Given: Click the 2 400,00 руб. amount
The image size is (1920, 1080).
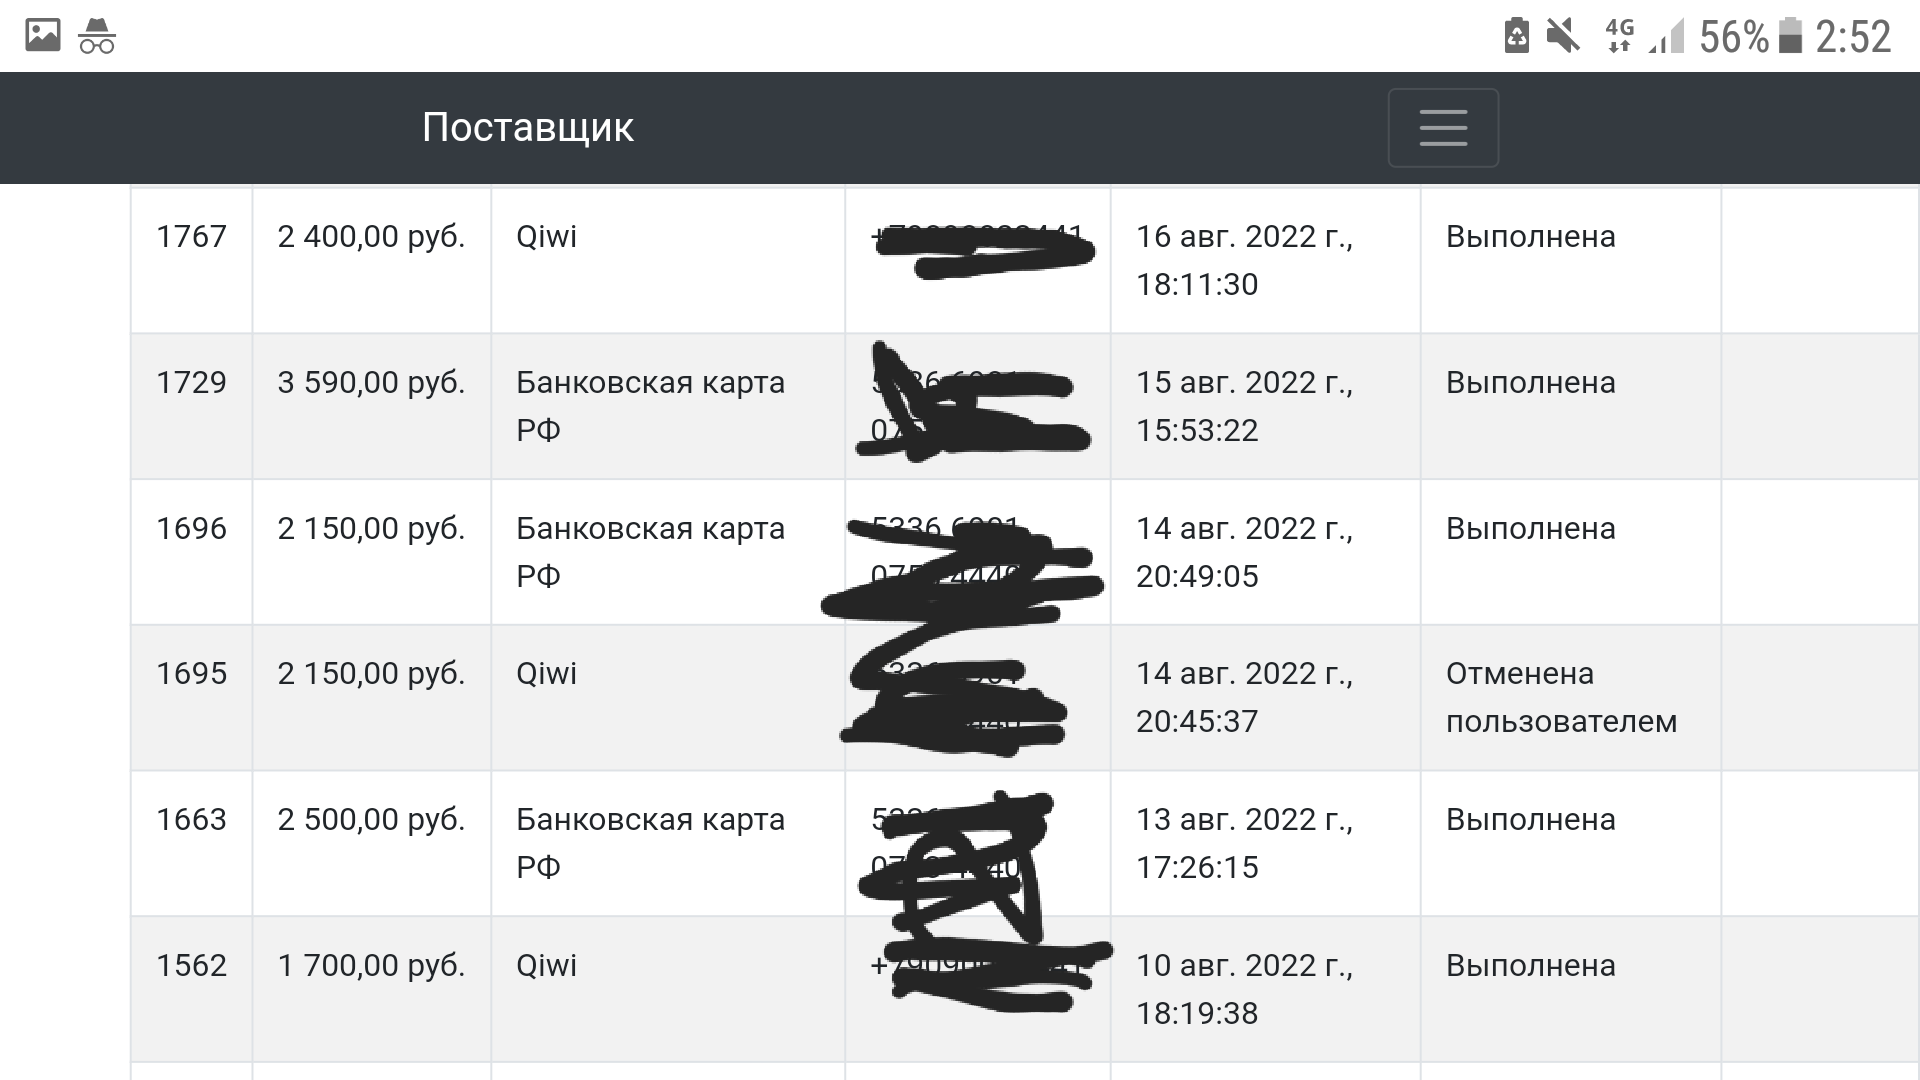Looking at the screenshot, I should click(x=371, y=237).
